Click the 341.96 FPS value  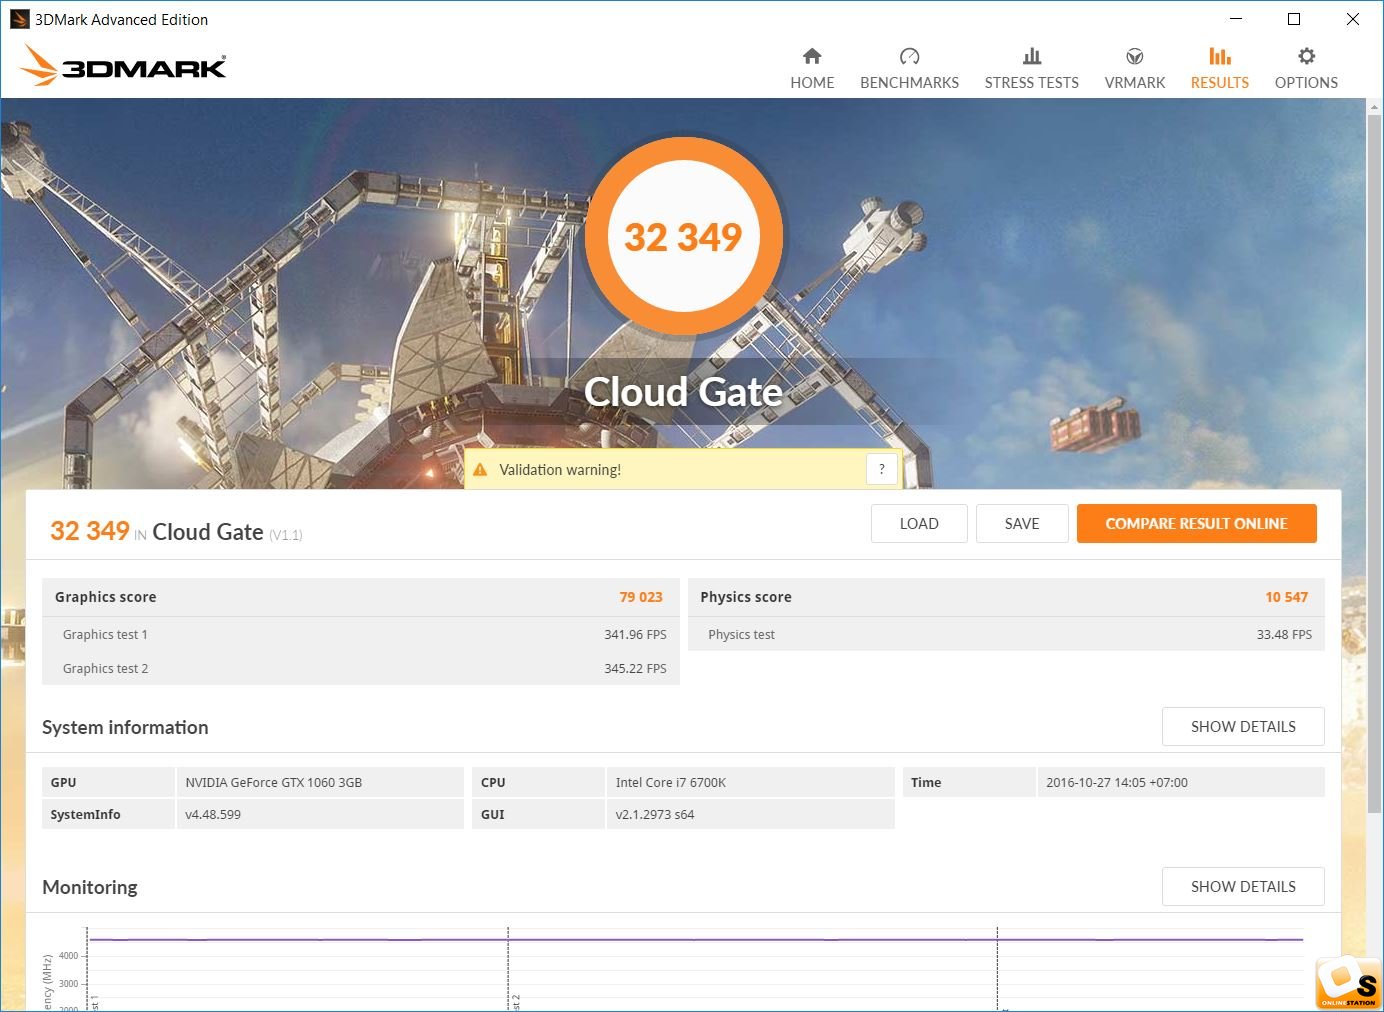[x=635, y=635]
